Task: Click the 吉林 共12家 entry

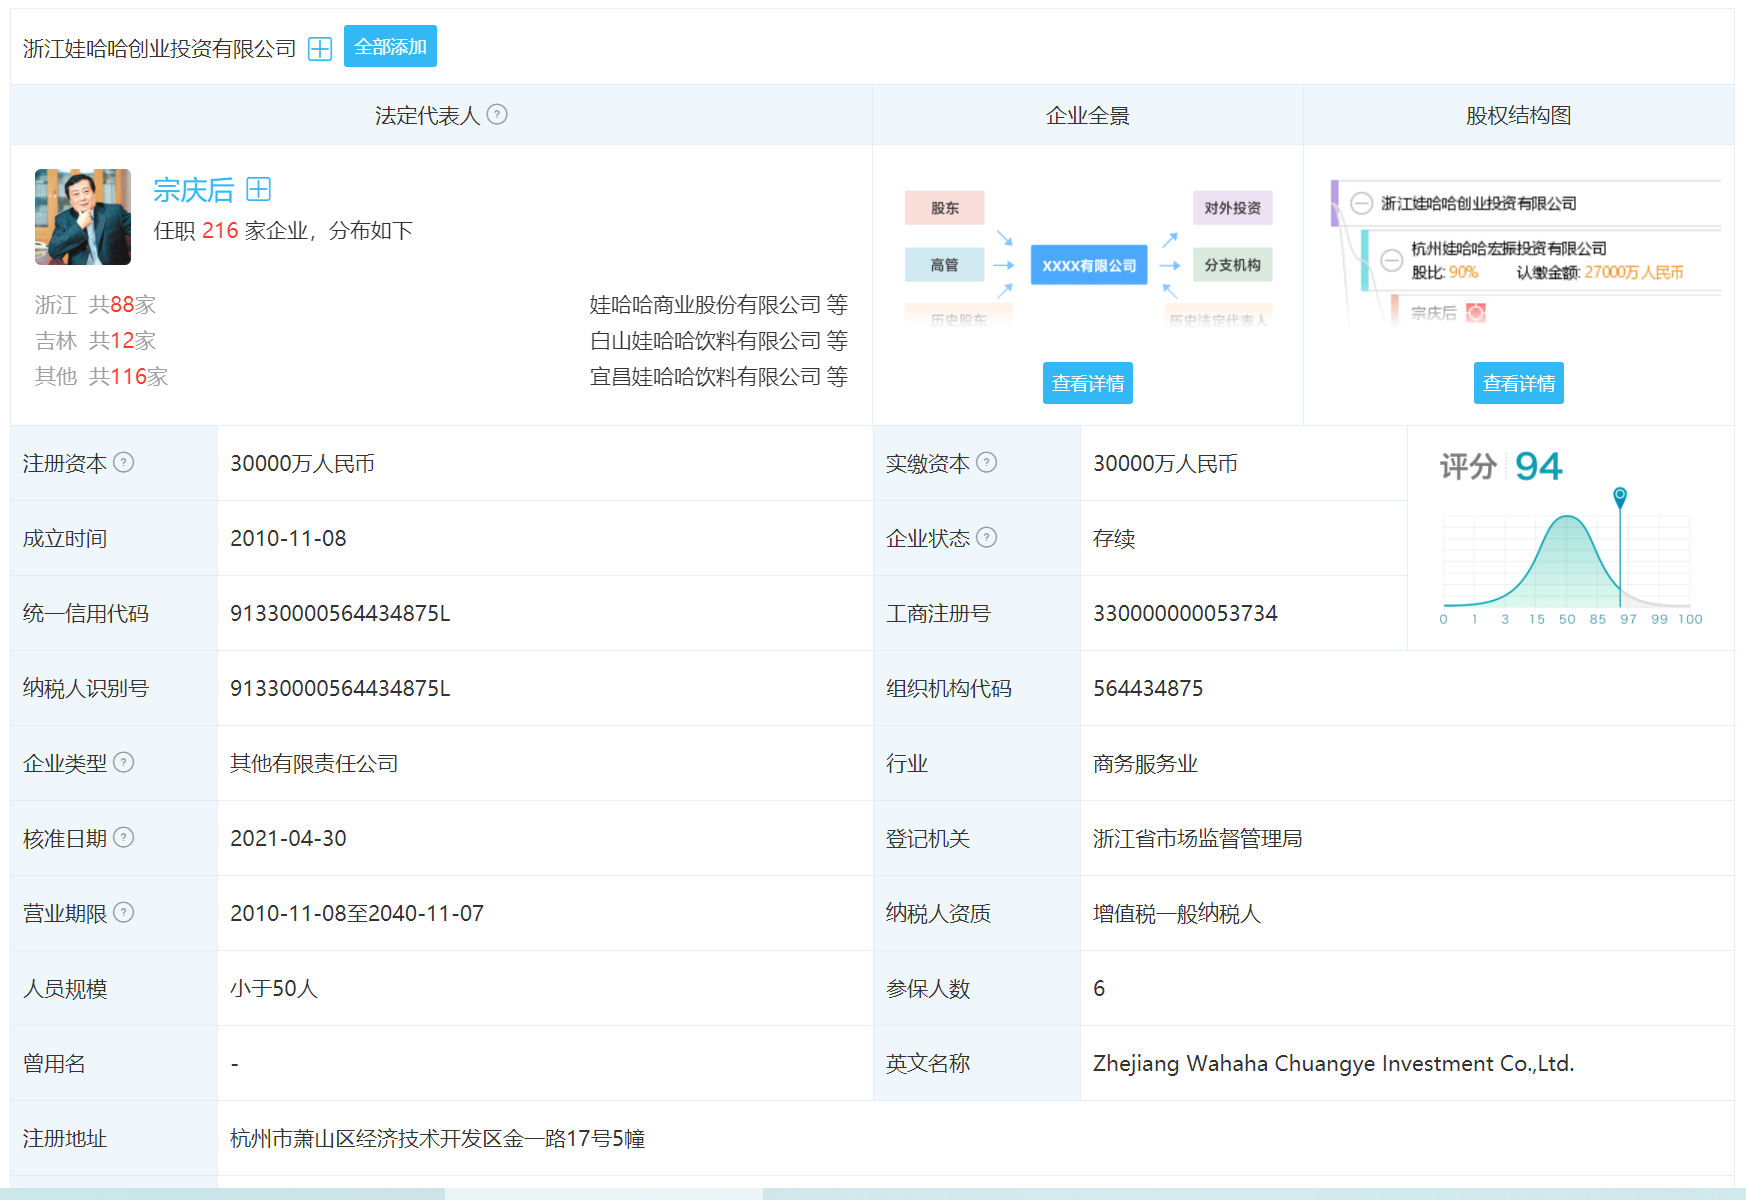Action: 96,340
